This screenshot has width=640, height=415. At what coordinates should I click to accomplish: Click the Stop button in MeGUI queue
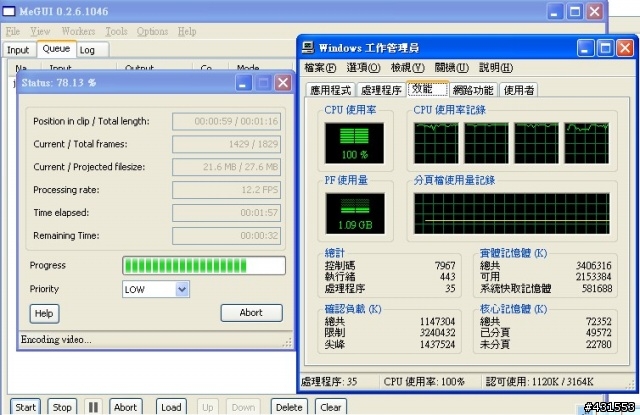pos(62,407)
